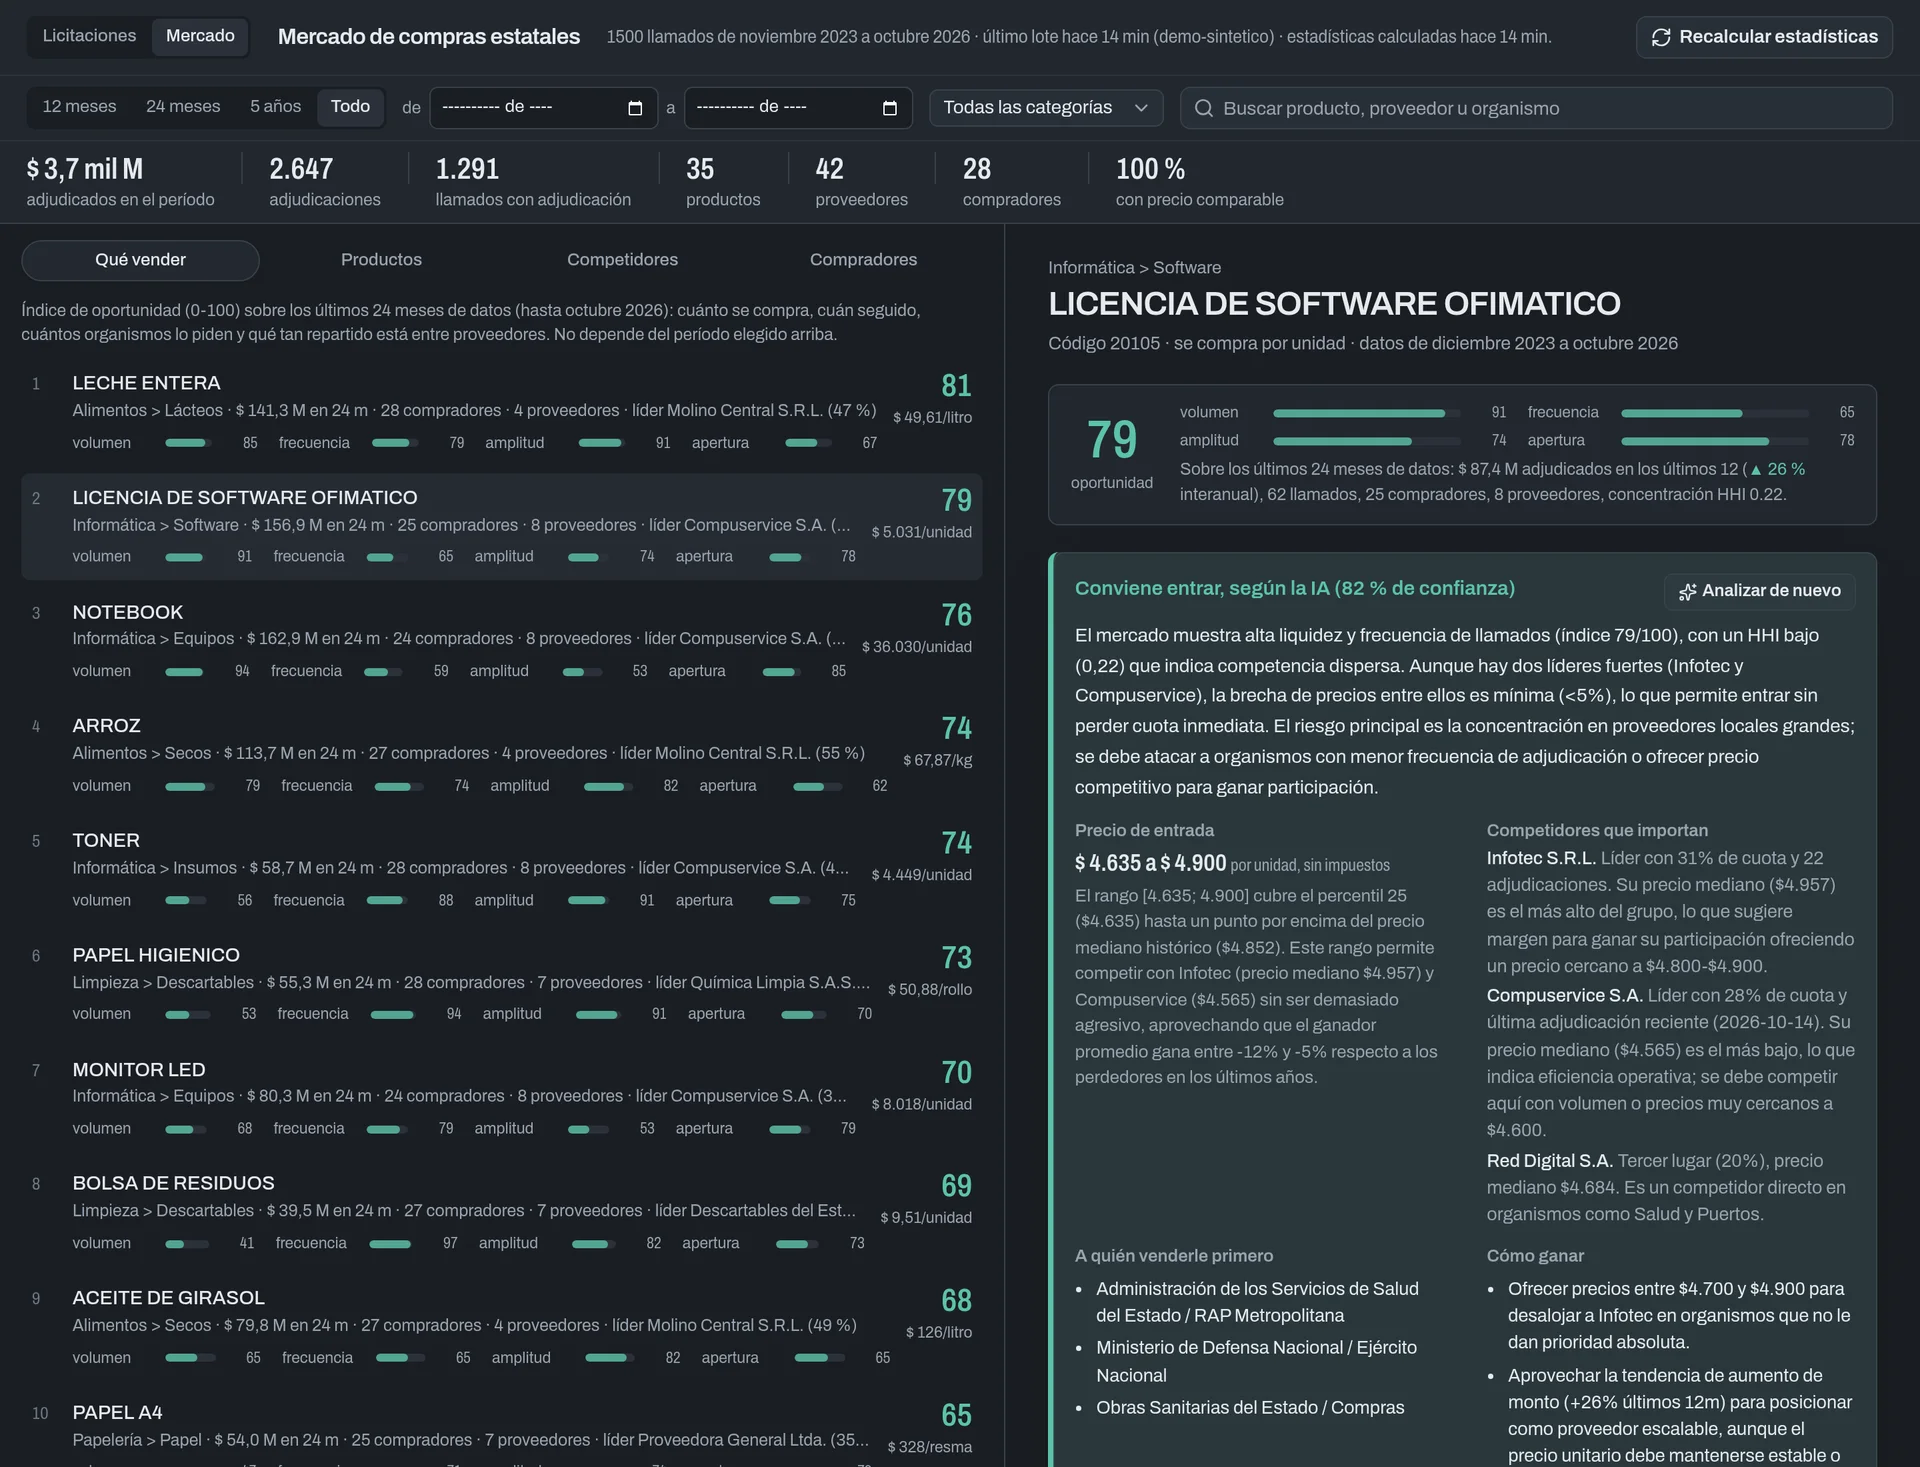Open the Compradores tab
The image size is (1920, 1467).
tap(863, 260)
